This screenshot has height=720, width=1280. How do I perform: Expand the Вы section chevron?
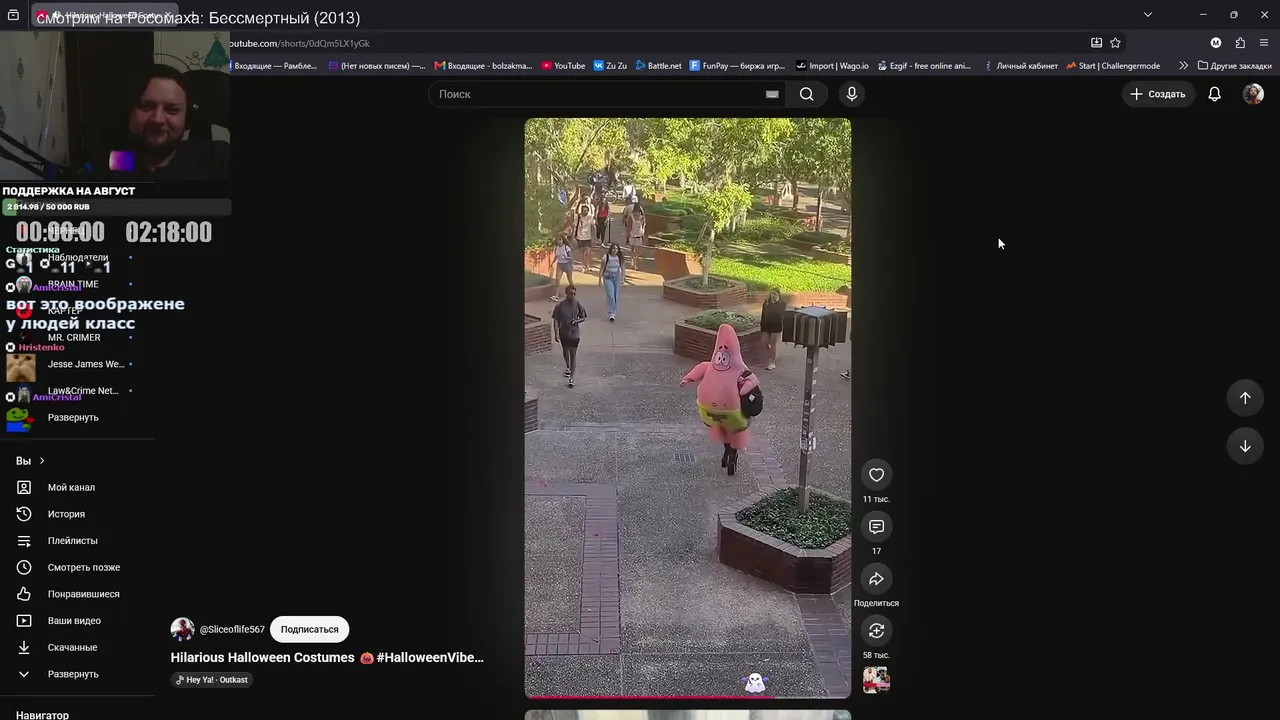(42, 461)
